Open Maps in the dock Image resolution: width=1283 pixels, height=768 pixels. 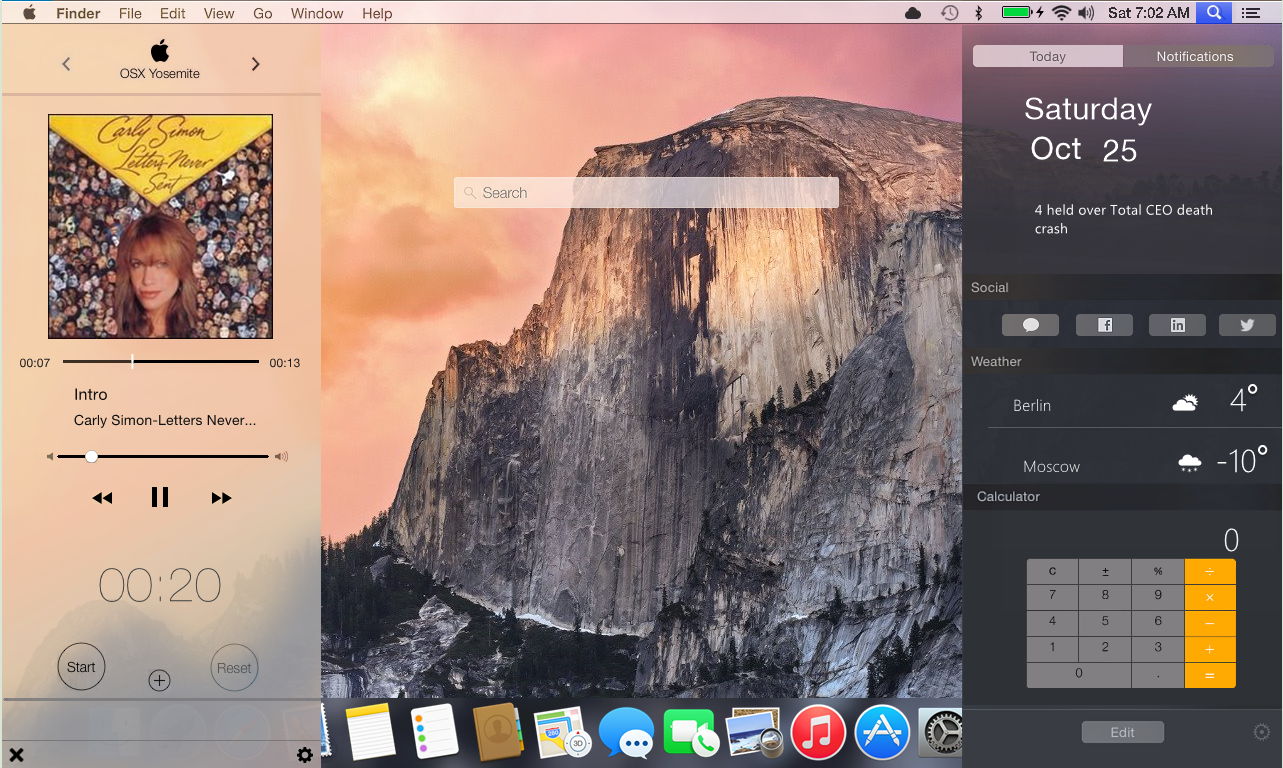563,732
